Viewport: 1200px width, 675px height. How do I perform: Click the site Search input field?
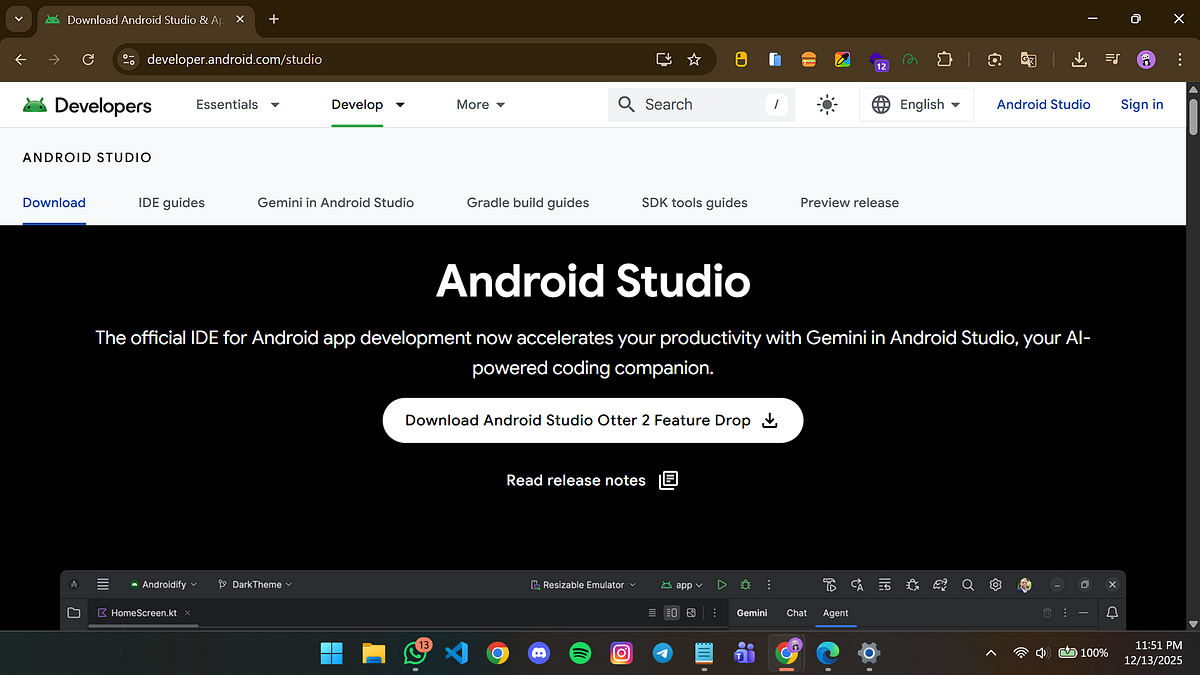(x=701, y=104)
